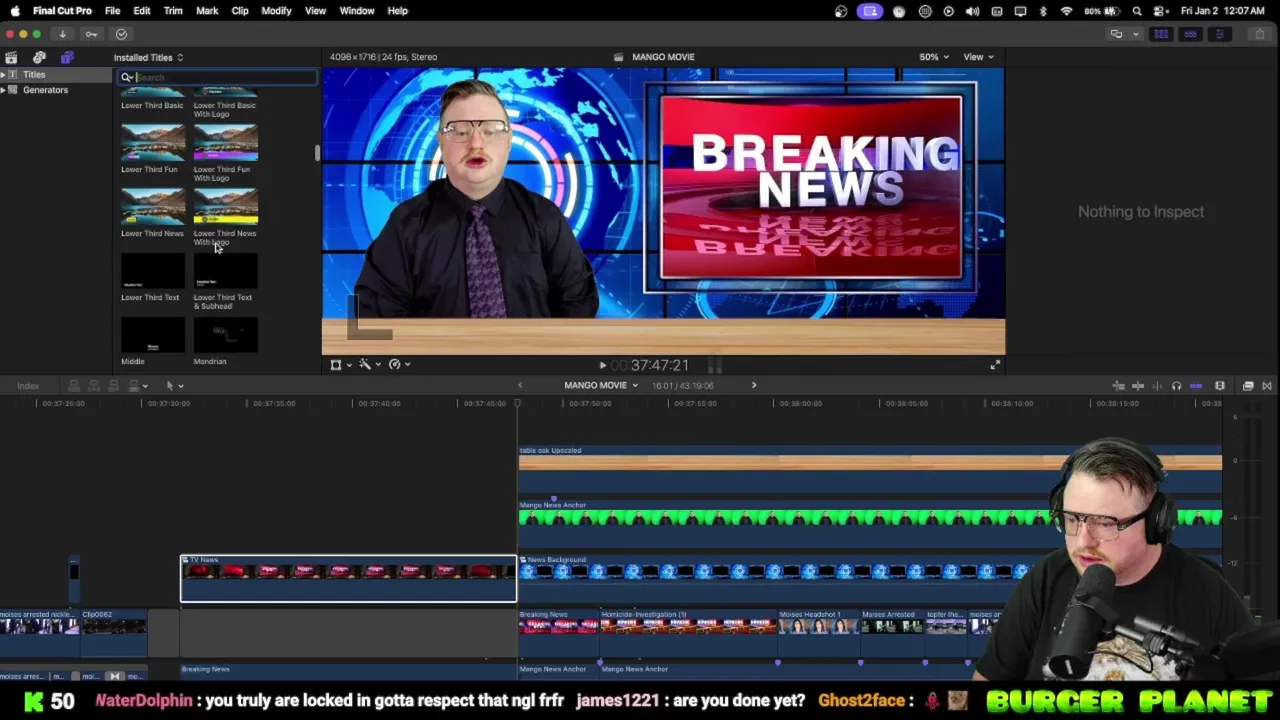This screenshot has width=1280, height=720.
Task: Show the Photos and Audio sidebar
Action: coord(39,57)
